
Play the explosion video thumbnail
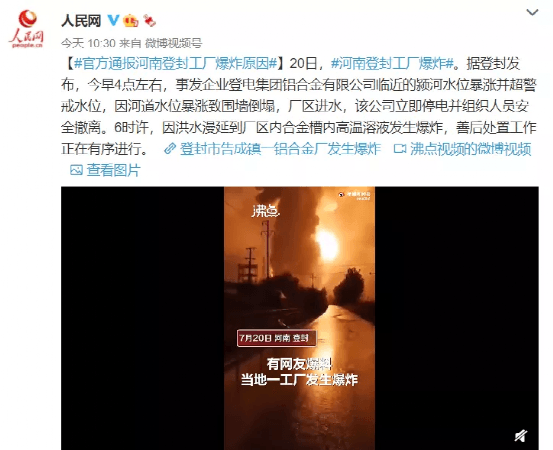coord(299,318)
